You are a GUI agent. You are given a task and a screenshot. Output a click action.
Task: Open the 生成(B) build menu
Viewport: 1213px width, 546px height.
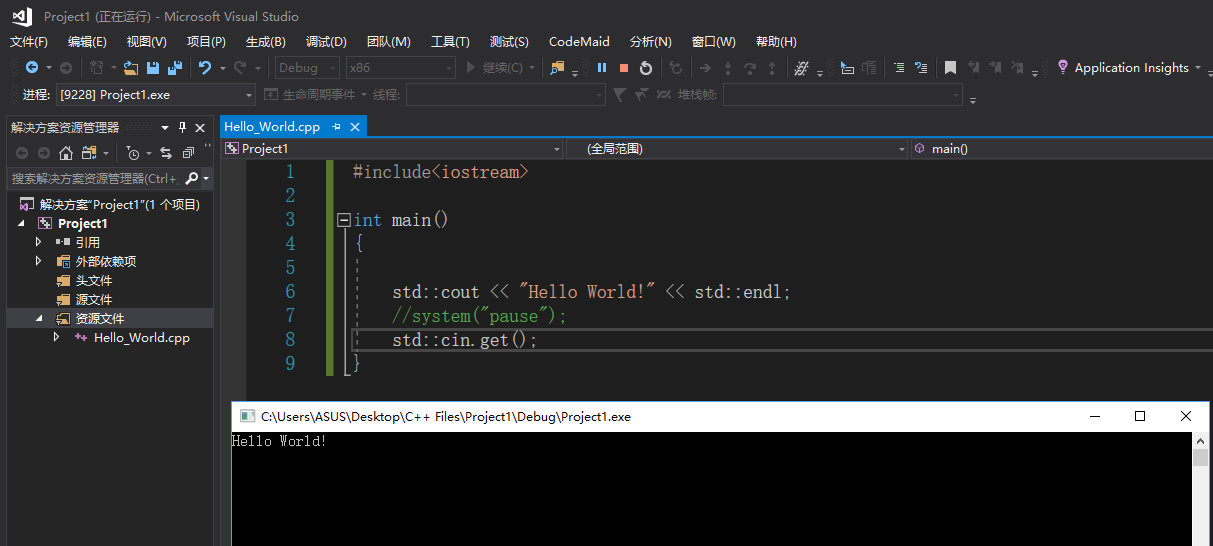(266, 41)
